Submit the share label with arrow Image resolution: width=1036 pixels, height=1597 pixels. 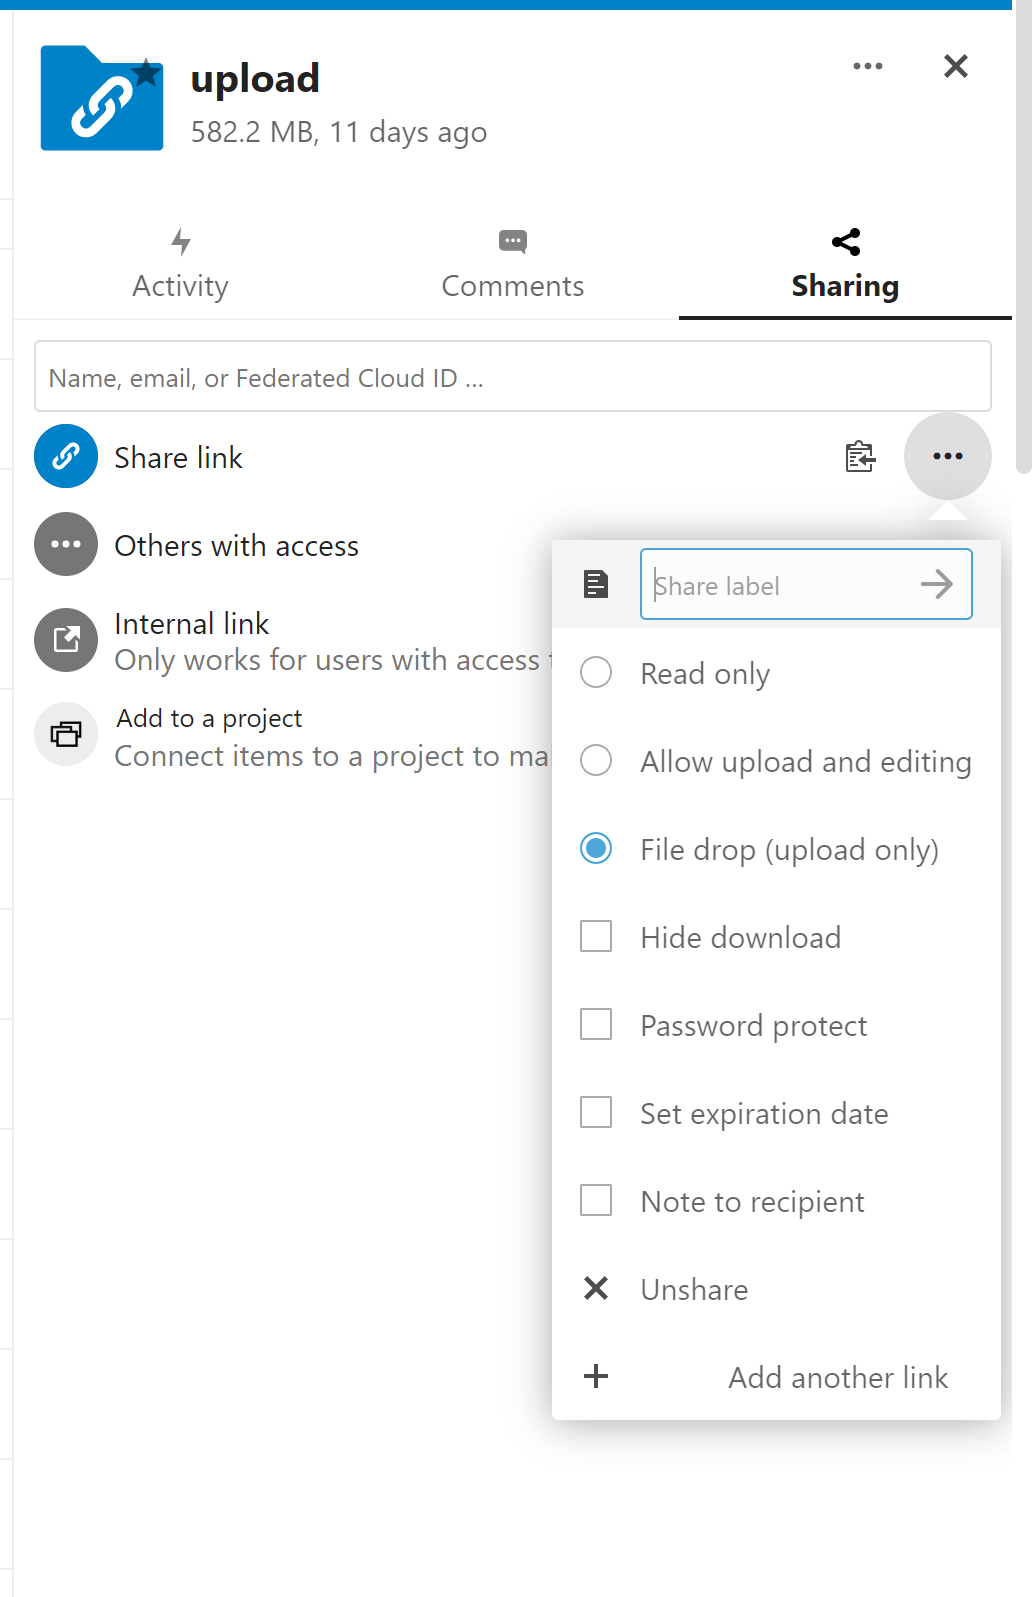coord(937,584)
